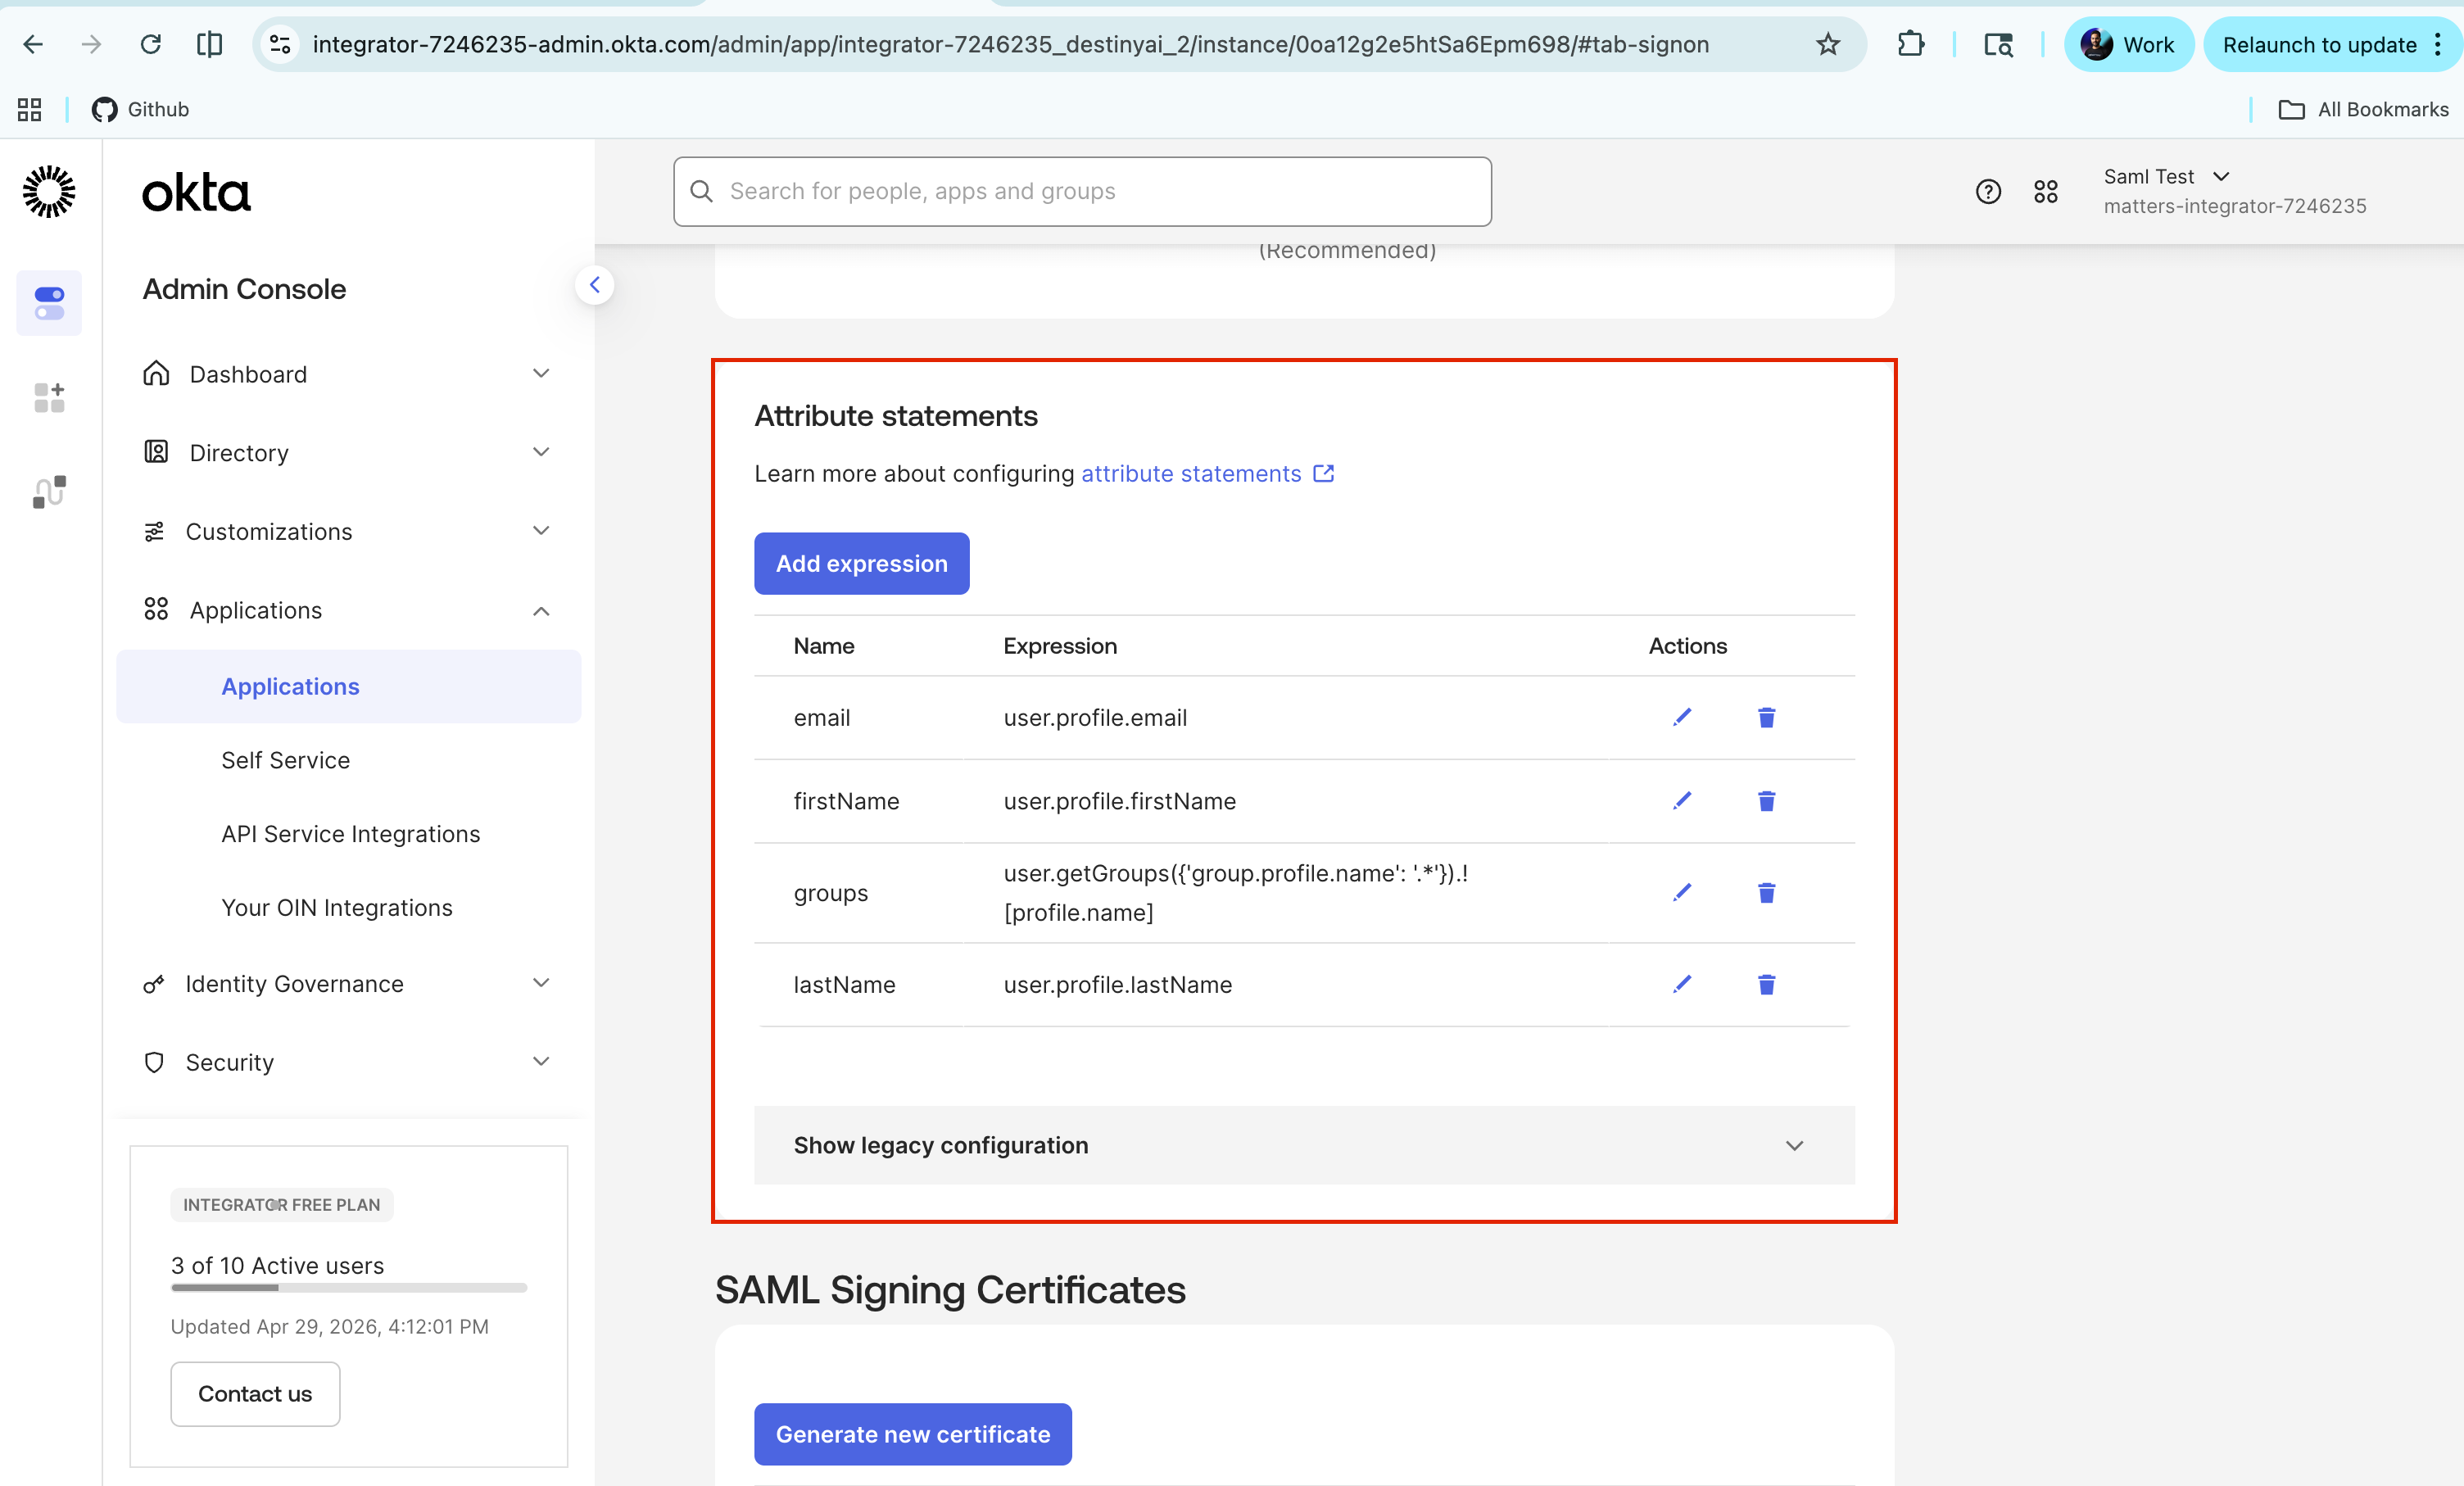Image resolution: width=2464 pixels, height=1486 pixels.
Task: Open the Security menu item
Action: pyautogui.click(x=229, y=1062)
